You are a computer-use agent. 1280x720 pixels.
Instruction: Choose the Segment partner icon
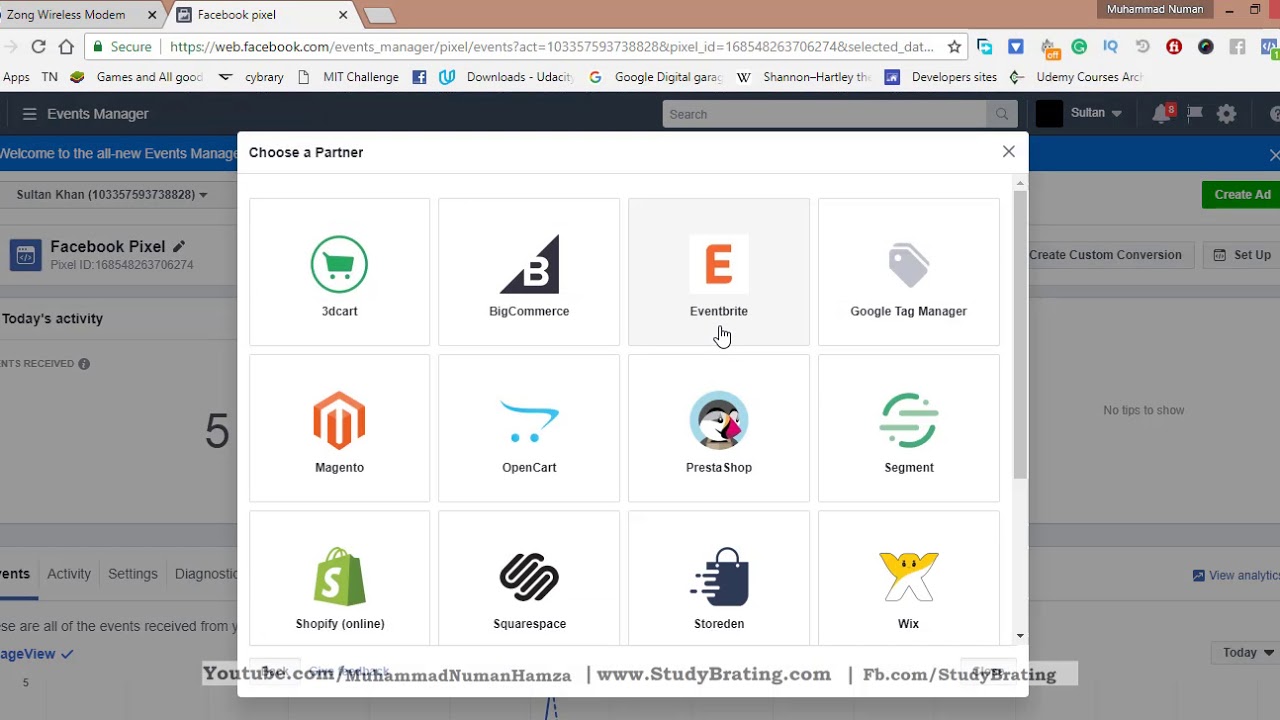908,421
